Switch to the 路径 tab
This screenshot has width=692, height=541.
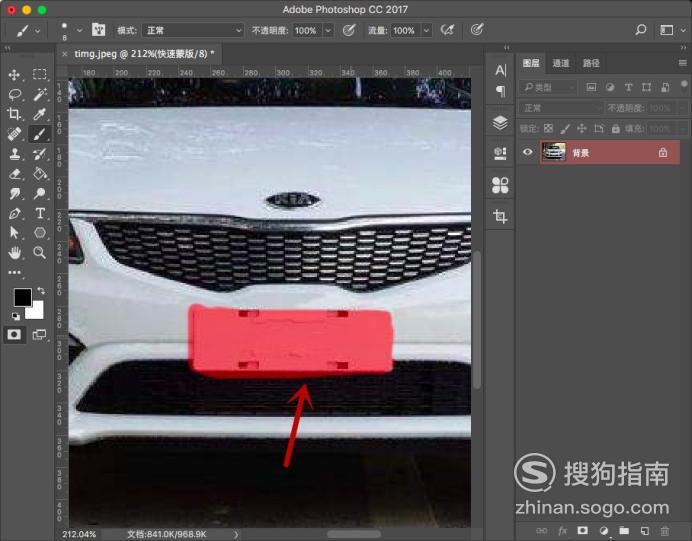[x=591, y=63]
